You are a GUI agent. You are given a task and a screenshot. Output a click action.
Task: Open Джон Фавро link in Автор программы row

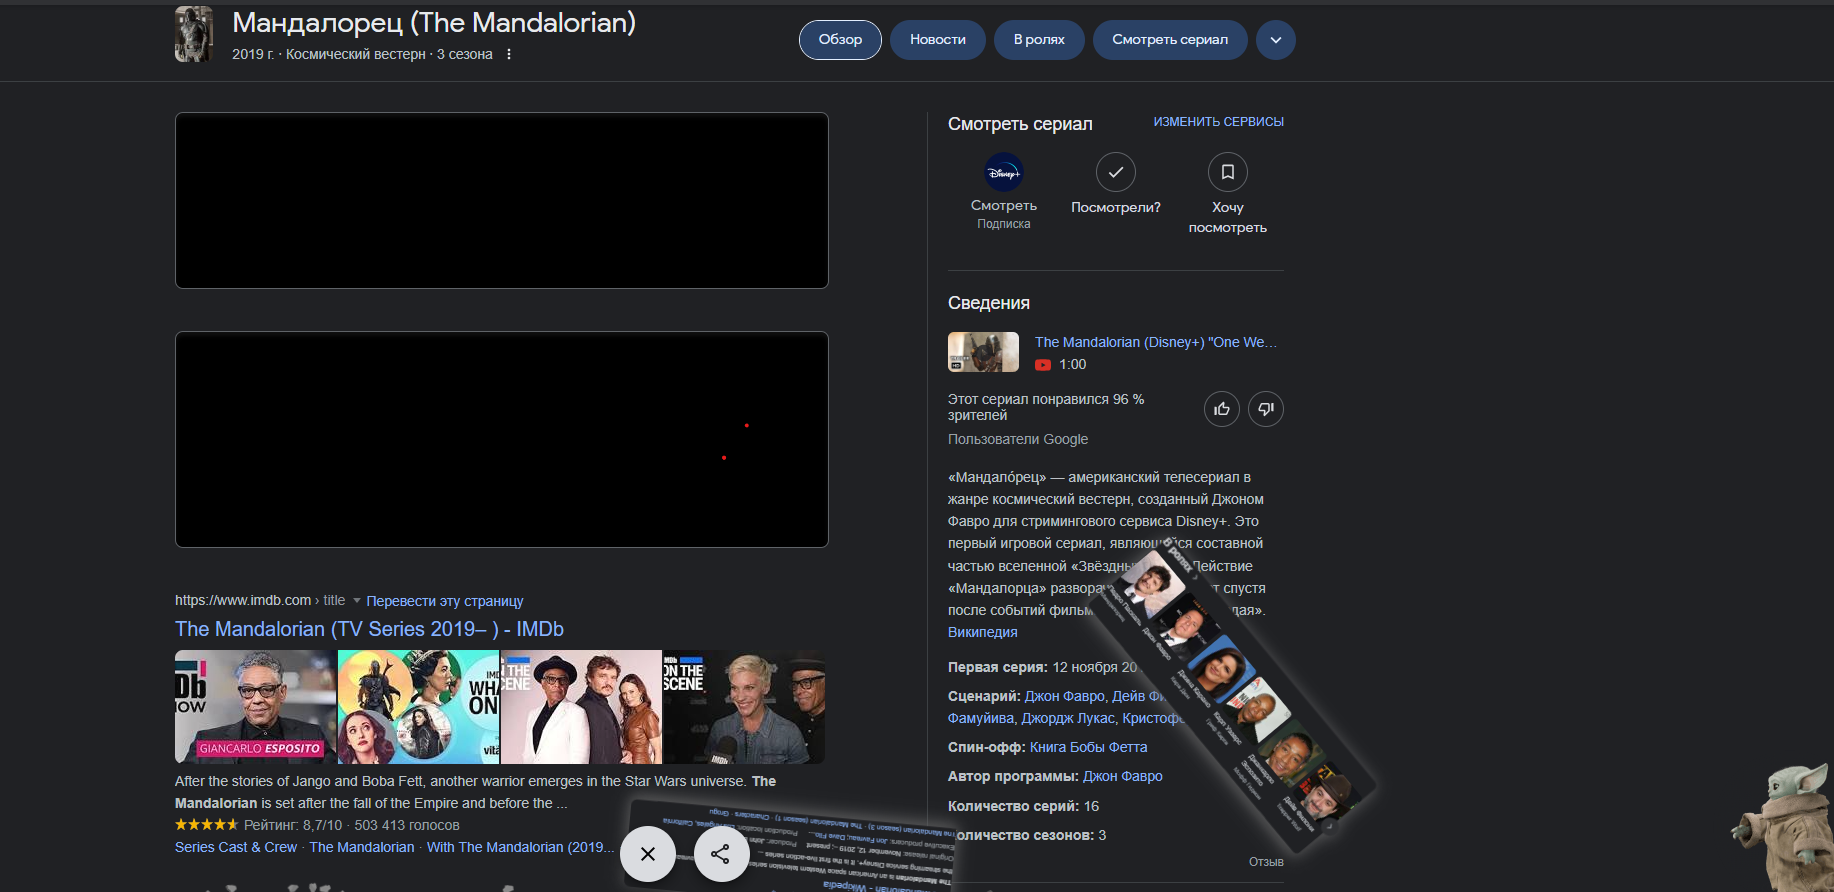[x=1123, y=776]
